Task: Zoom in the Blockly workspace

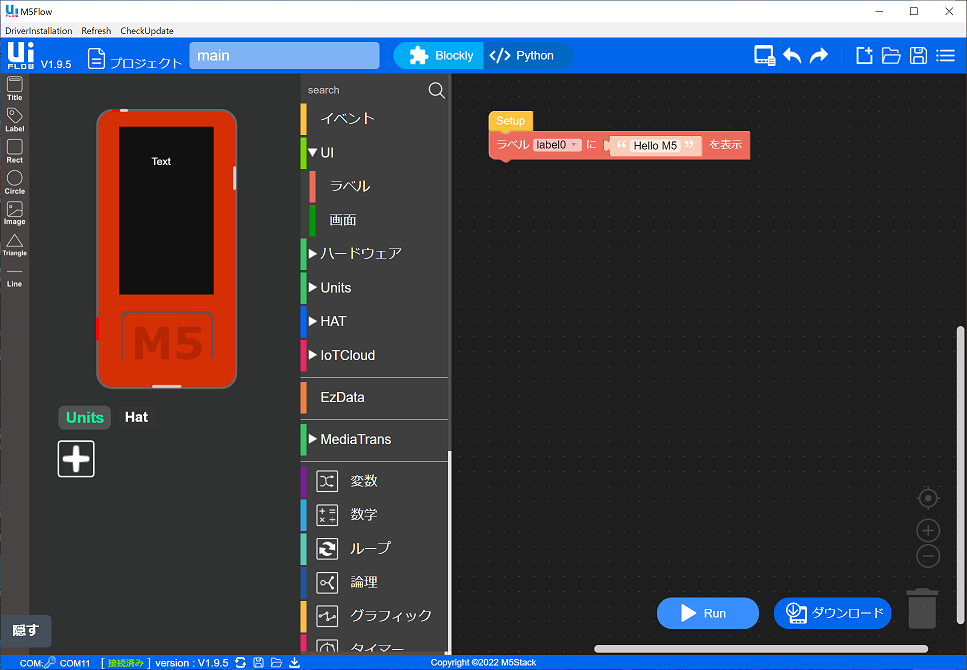Action: point(928,531)
